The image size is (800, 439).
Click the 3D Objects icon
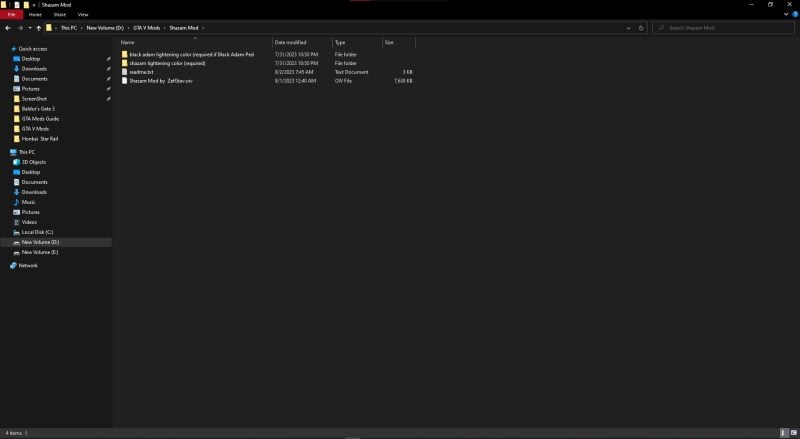pyautogui.click(x=16, y=162)
